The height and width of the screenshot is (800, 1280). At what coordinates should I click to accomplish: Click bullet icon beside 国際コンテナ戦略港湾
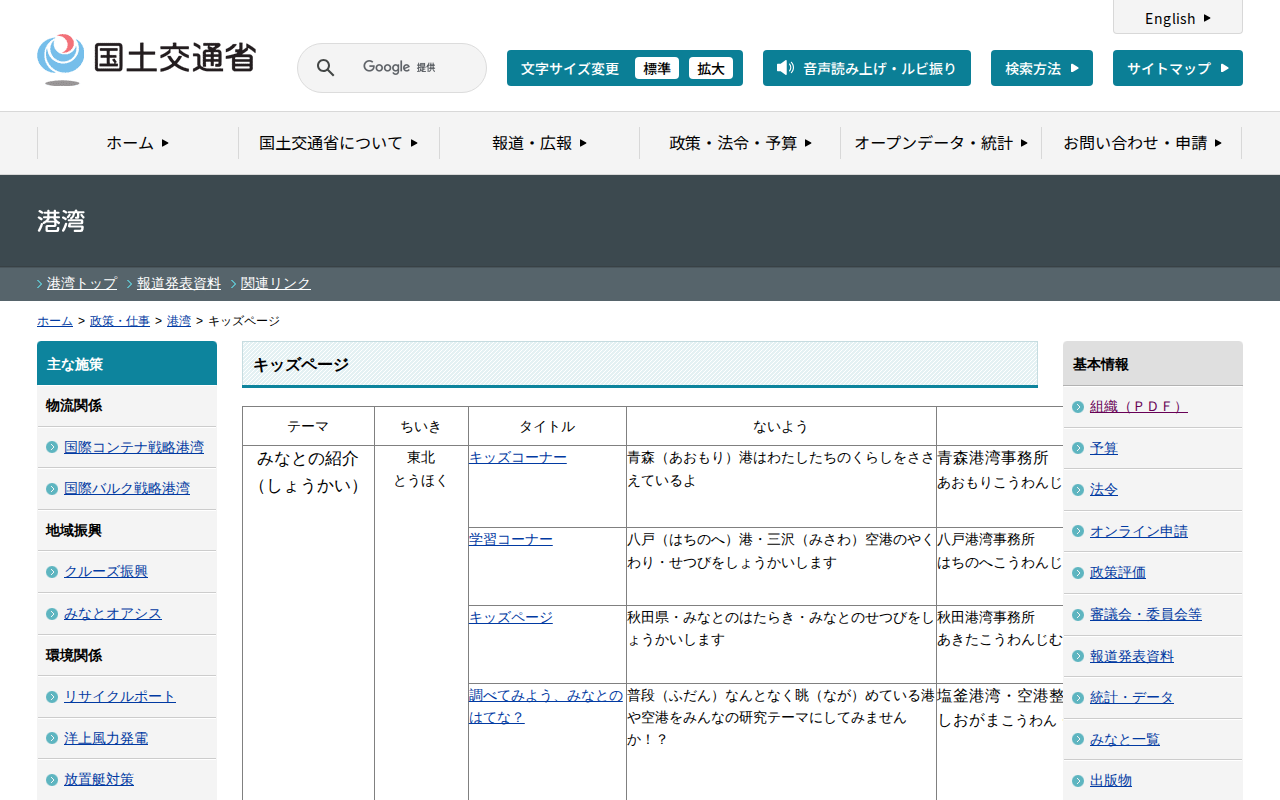(x=52, y=447)
